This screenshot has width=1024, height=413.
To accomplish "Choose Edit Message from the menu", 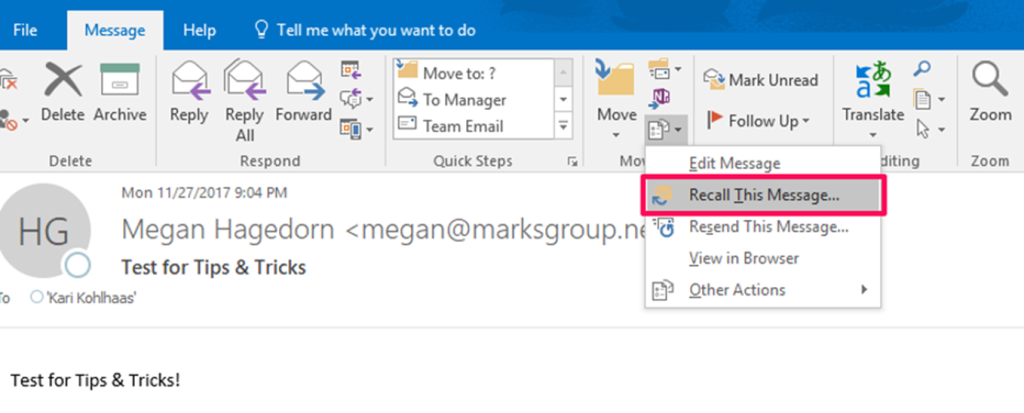I will pos(763,163).
